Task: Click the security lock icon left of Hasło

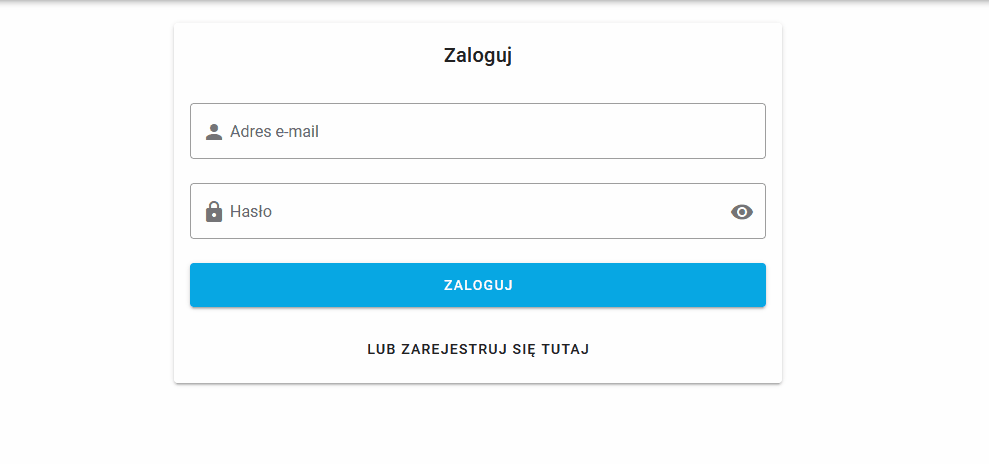Action: tap(213, 212)
